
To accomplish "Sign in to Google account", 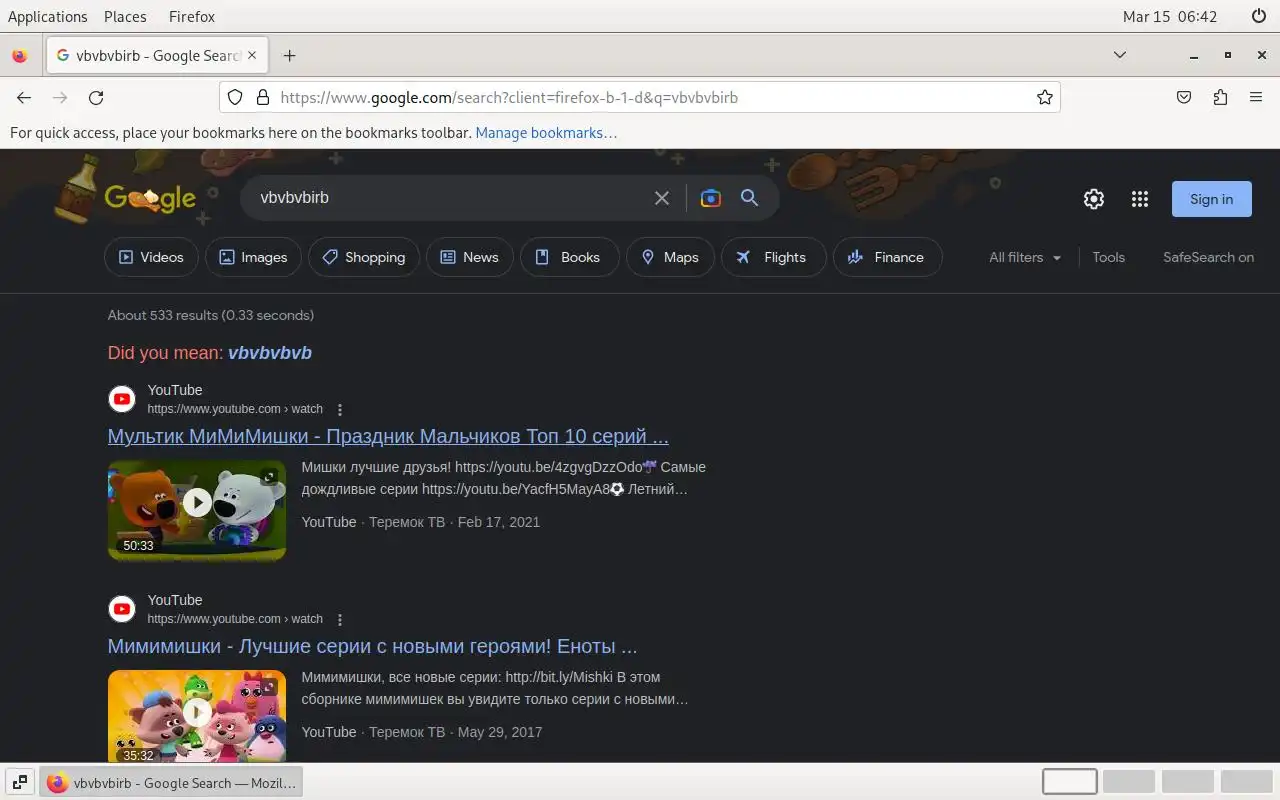I will (x=1211, y=199).
